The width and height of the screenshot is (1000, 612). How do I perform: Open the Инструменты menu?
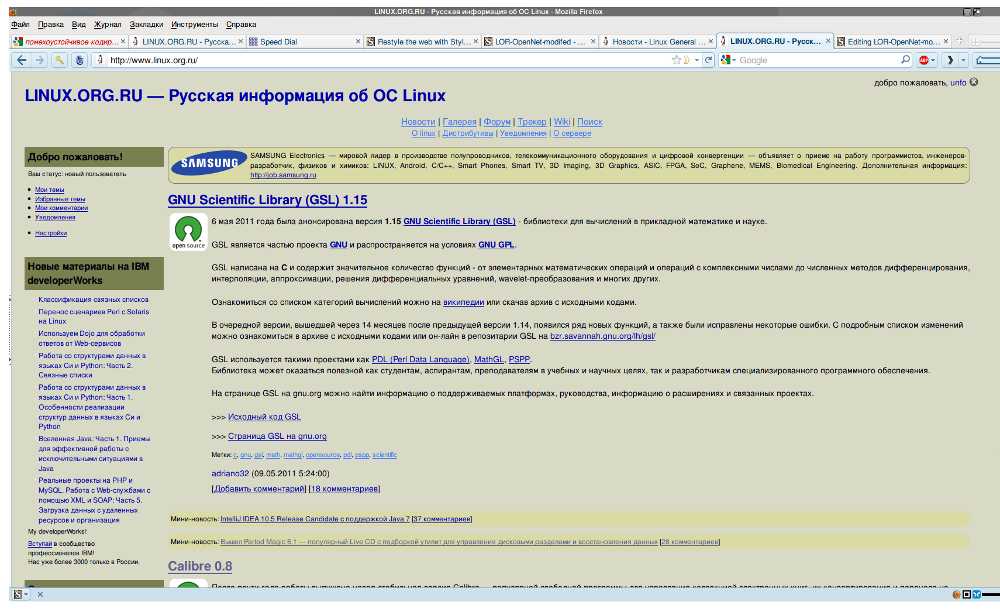195,24
